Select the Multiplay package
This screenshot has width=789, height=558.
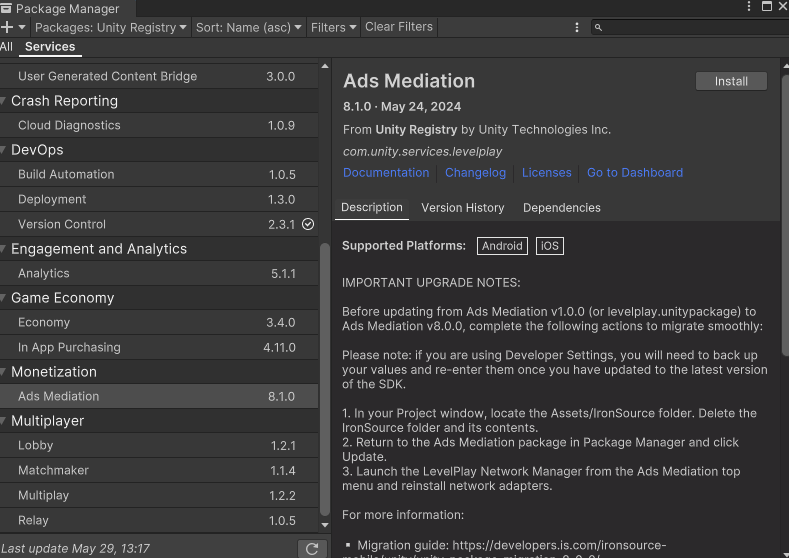click(x=159, y=496)
